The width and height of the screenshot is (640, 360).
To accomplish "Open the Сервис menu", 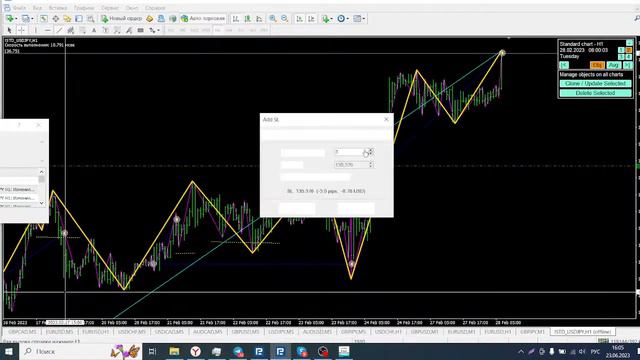I will click(109, 8).
